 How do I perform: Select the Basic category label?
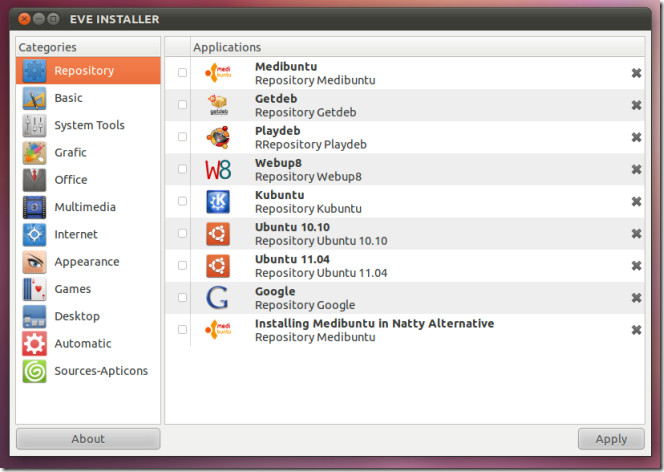69,98
